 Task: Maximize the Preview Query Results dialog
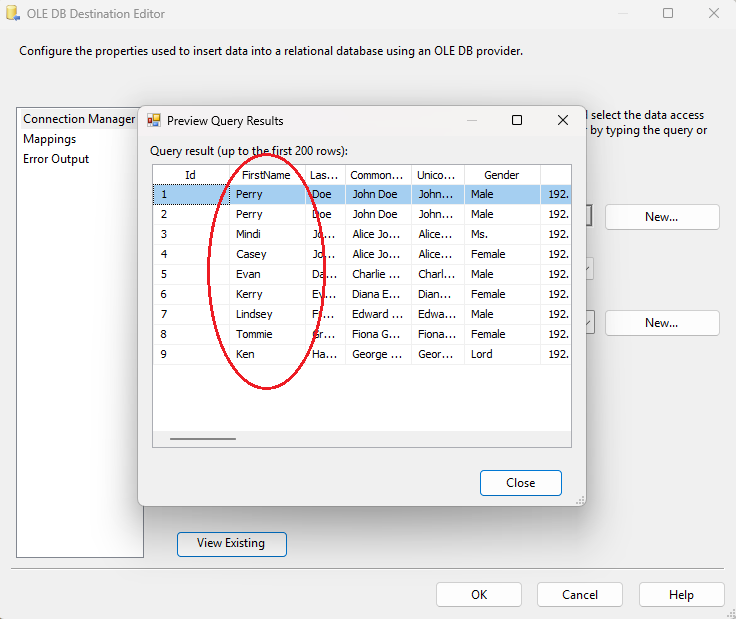click(517, 120)
